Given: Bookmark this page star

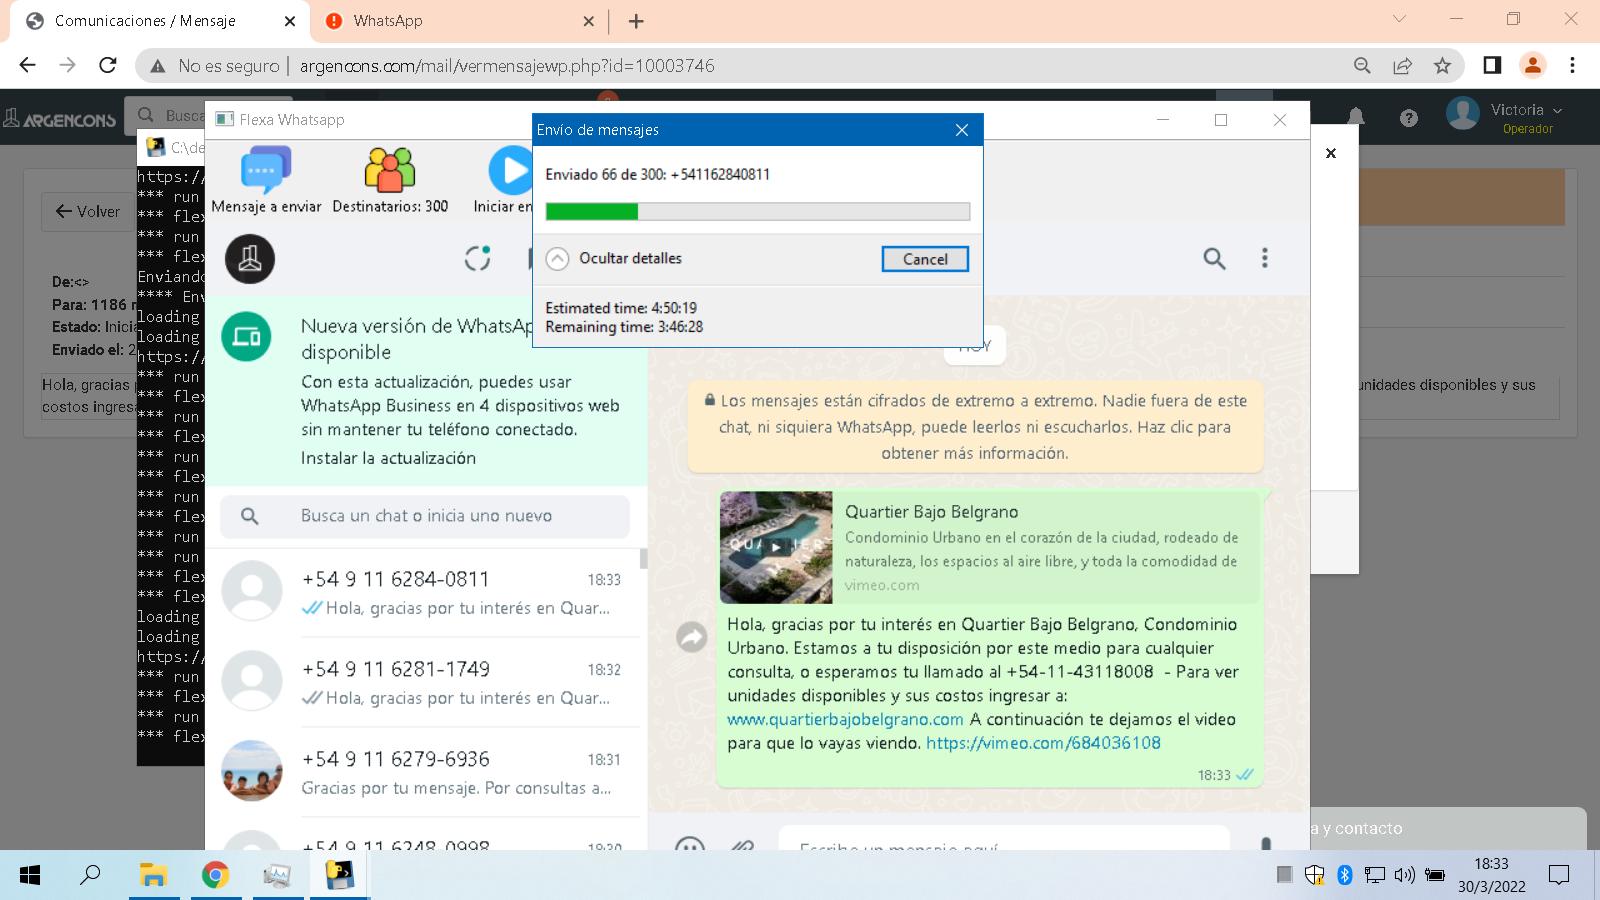Looking at the screenshot, I should click(1442, 65).
